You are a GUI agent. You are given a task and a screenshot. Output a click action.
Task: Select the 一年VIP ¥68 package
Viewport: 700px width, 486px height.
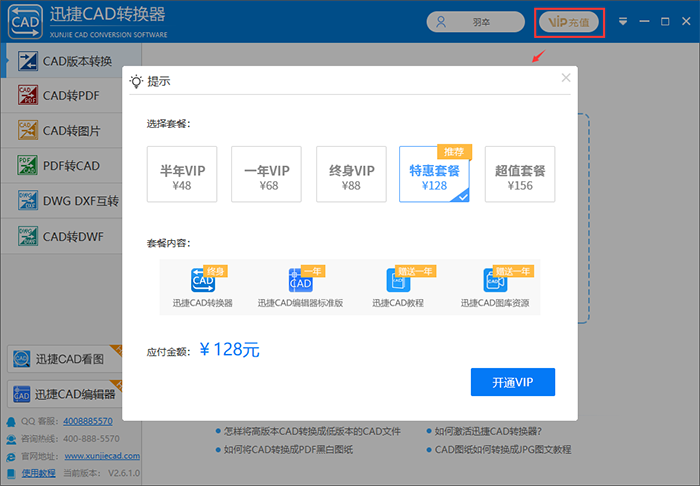coord(267,174)
